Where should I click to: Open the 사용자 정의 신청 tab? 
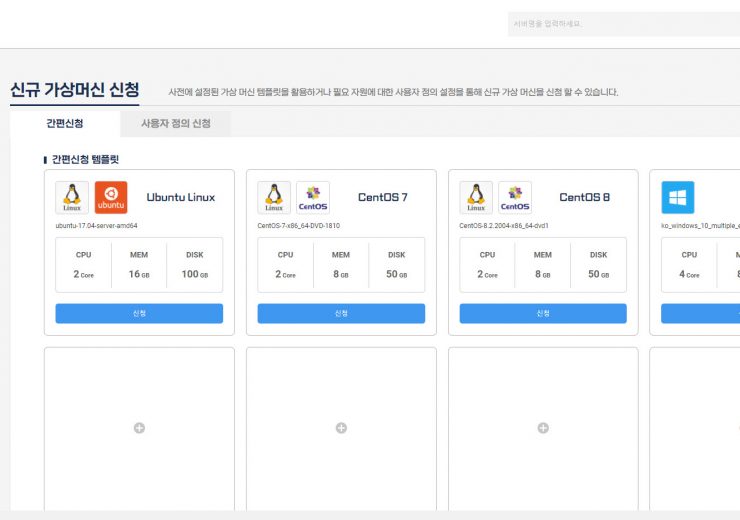point(175,124)
